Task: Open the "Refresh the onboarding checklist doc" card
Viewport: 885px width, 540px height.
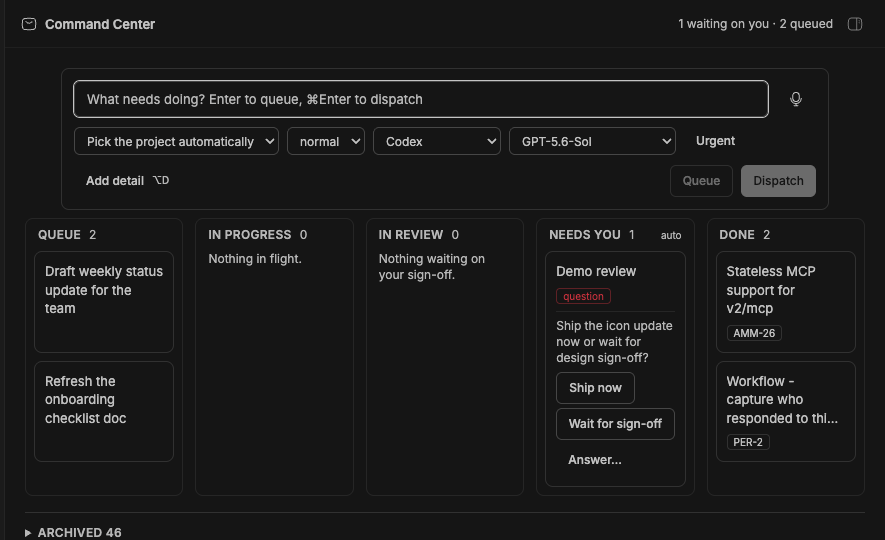Action: pos(104,411)
